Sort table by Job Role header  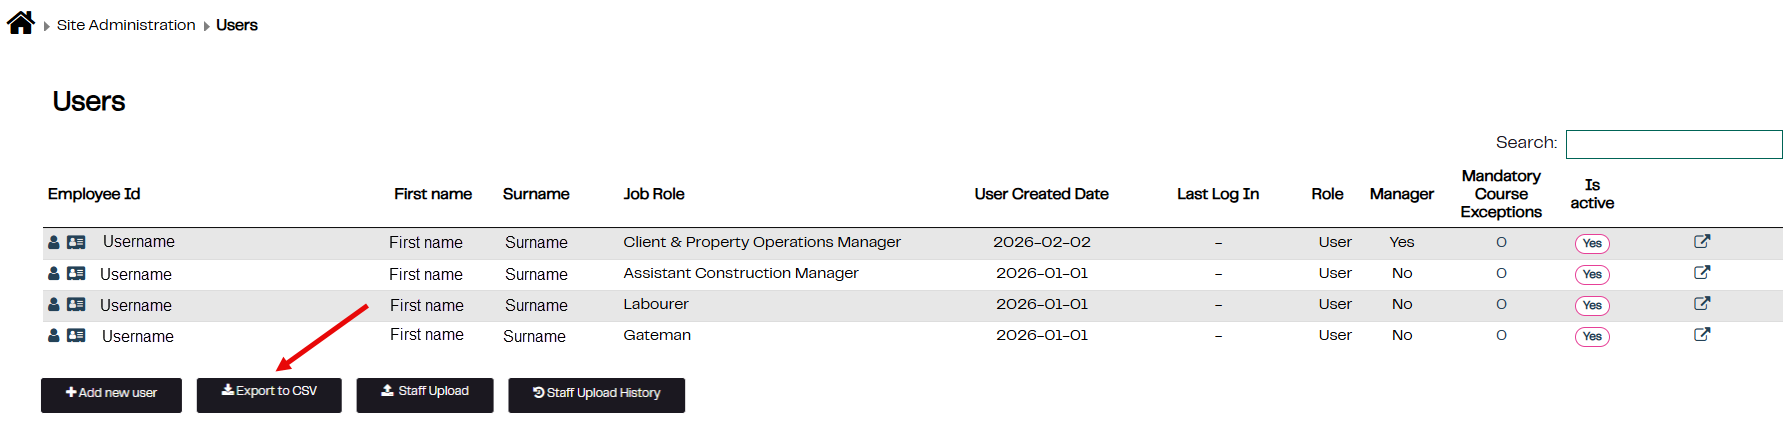(654, 194)
